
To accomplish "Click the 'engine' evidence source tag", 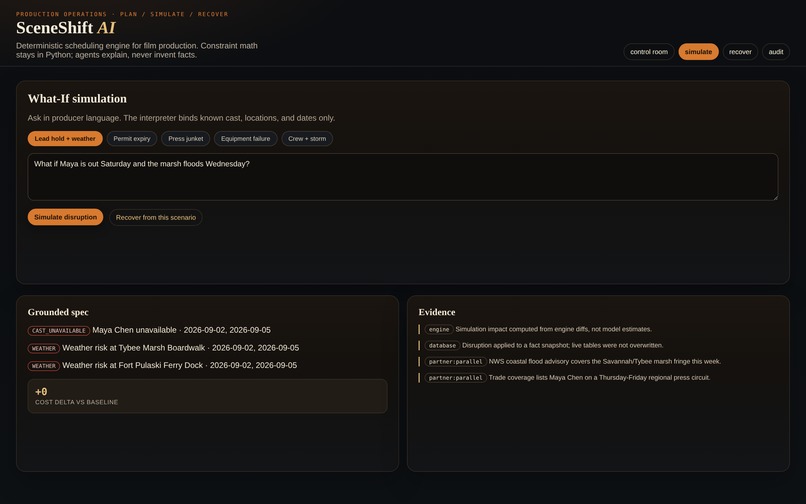I will (439, 330).
